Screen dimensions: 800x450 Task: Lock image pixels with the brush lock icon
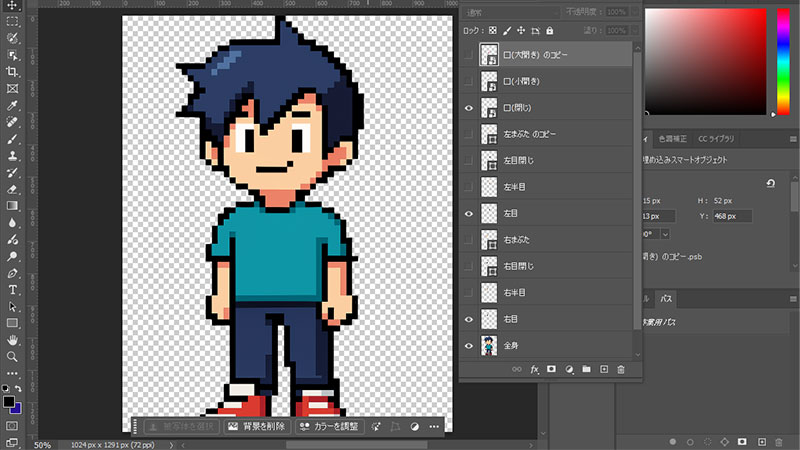coord(507,31)
